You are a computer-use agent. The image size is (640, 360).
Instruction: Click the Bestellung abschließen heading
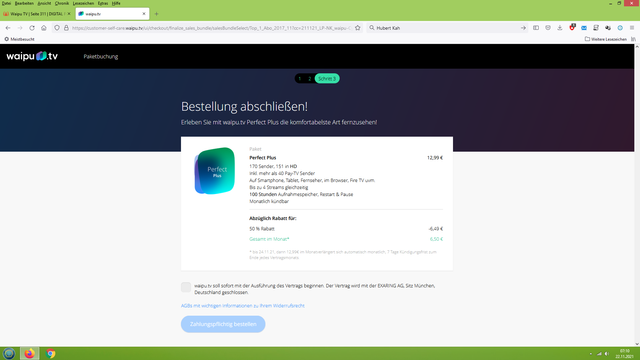point(244,107)
